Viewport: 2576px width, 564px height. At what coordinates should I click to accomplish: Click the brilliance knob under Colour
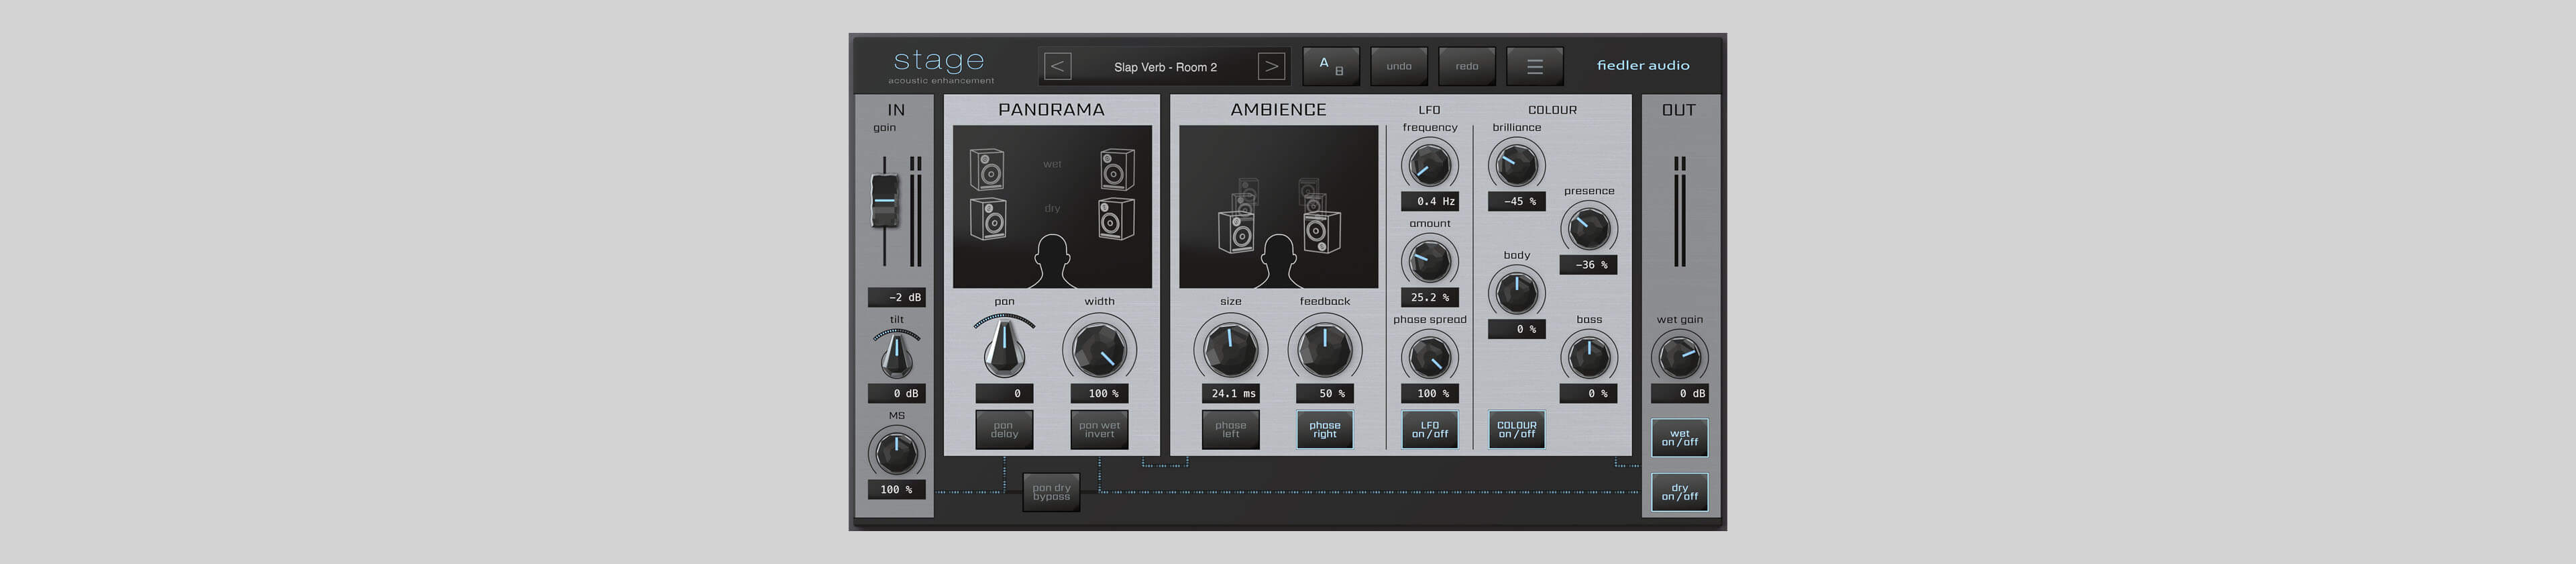click(1516, 165)
